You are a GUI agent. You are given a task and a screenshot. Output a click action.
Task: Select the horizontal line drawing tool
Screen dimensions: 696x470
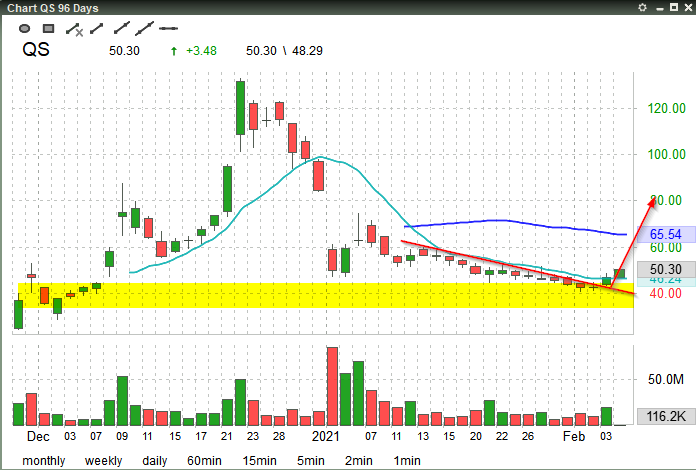click(169, 28)
